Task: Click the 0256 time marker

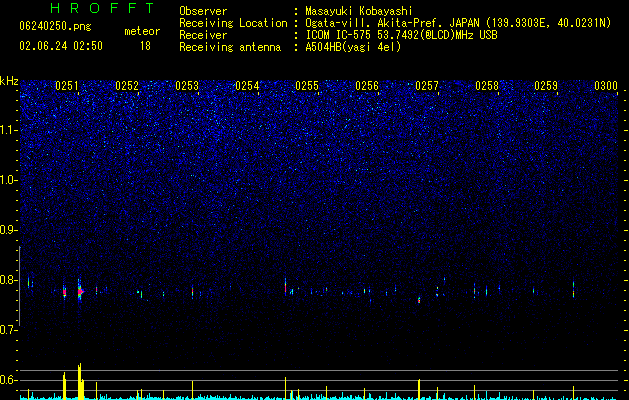Action: tap(367, 86)
